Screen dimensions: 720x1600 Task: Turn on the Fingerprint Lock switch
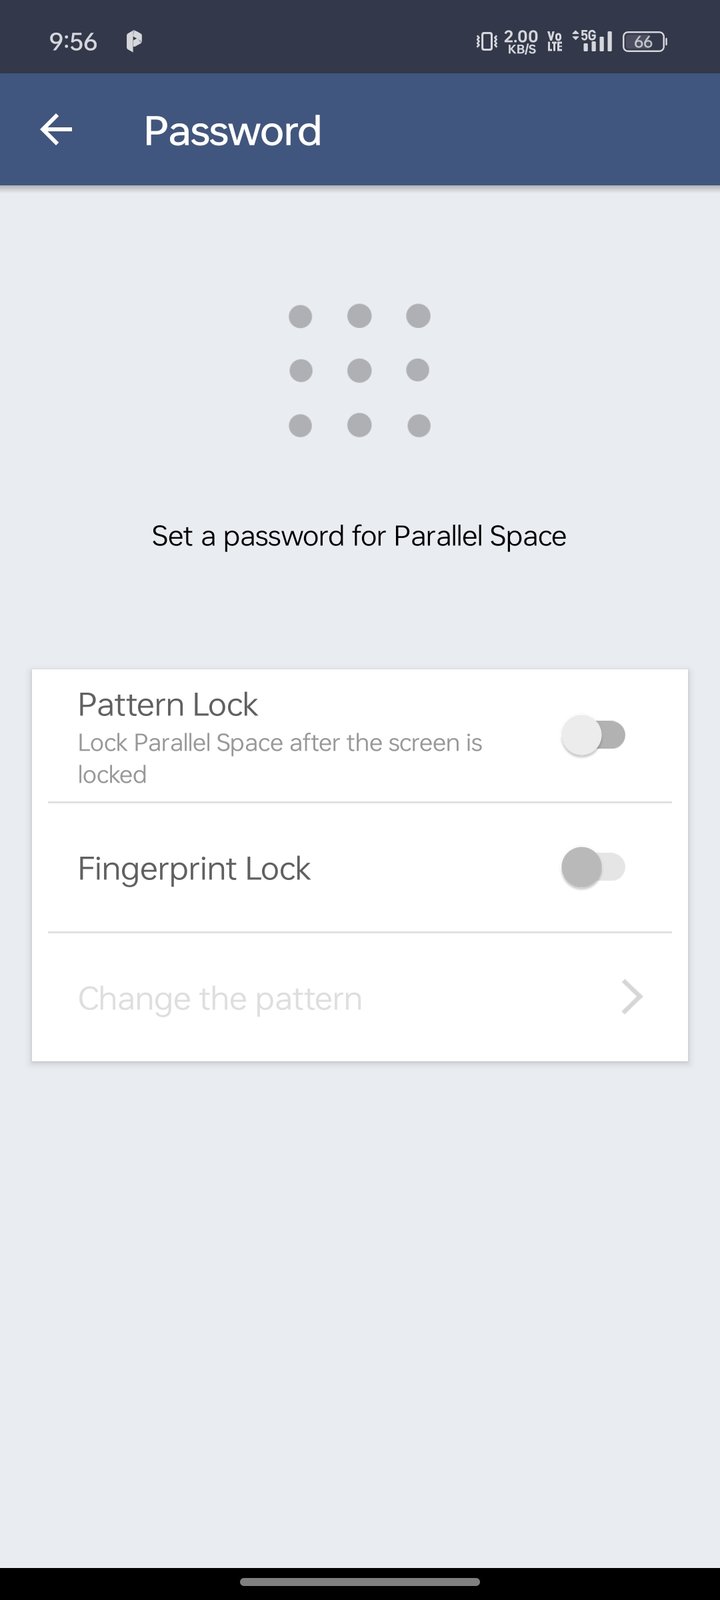(x=594, y=868)
